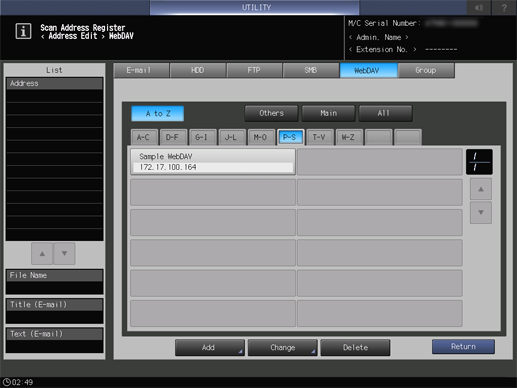The width and height of the screenshot is (517, 388).
Task: Select the T-V alphabet index tab
Action: (x=319, y=137)
